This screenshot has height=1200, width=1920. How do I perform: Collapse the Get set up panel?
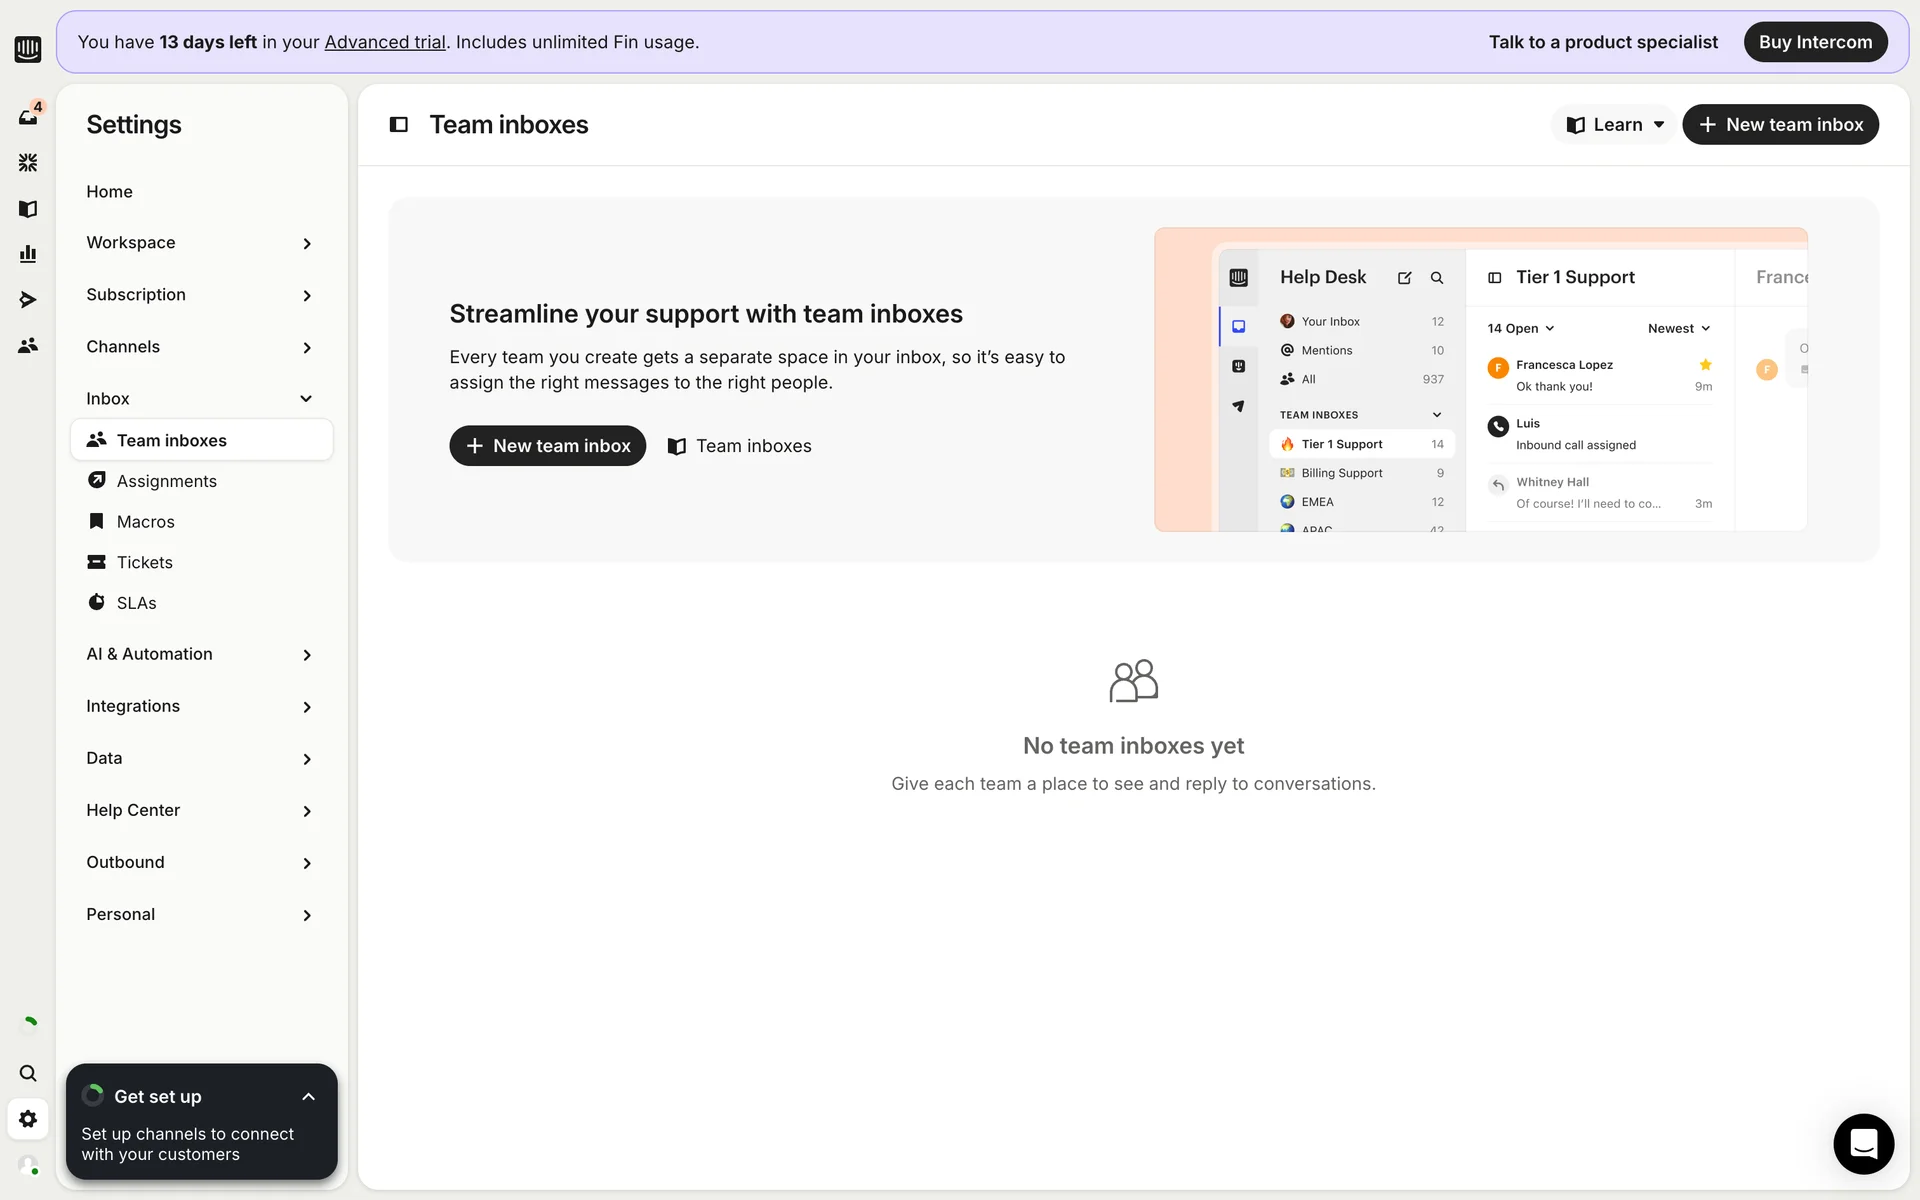308,1097
